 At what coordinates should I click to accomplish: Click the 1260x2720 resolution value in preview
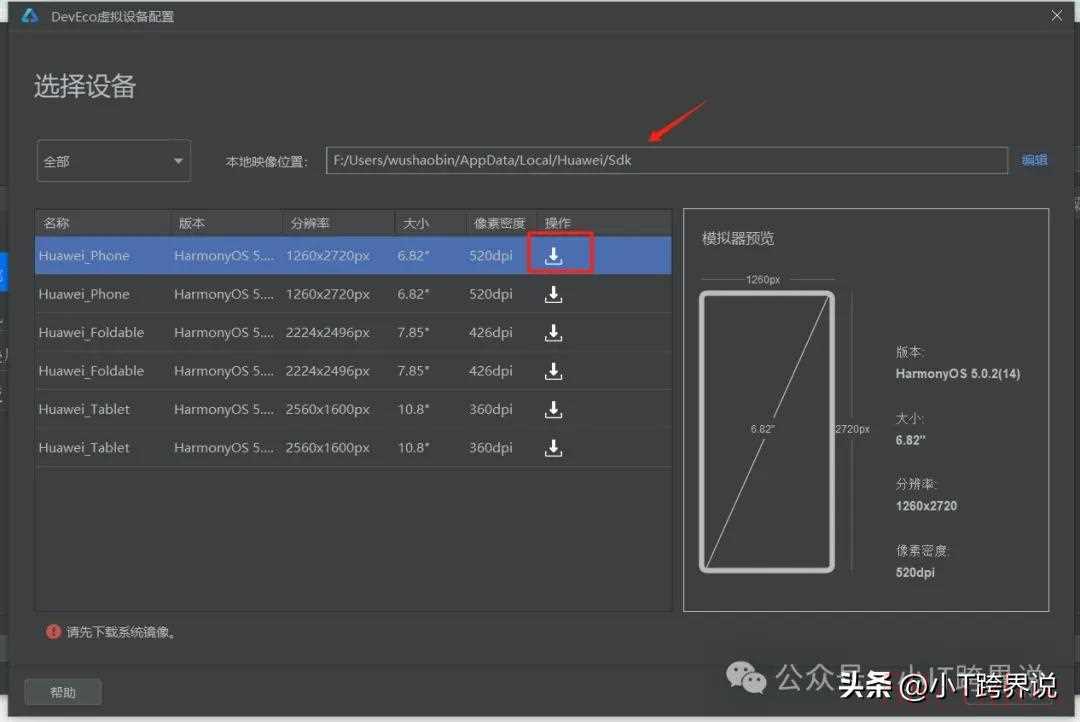(926, 506)
